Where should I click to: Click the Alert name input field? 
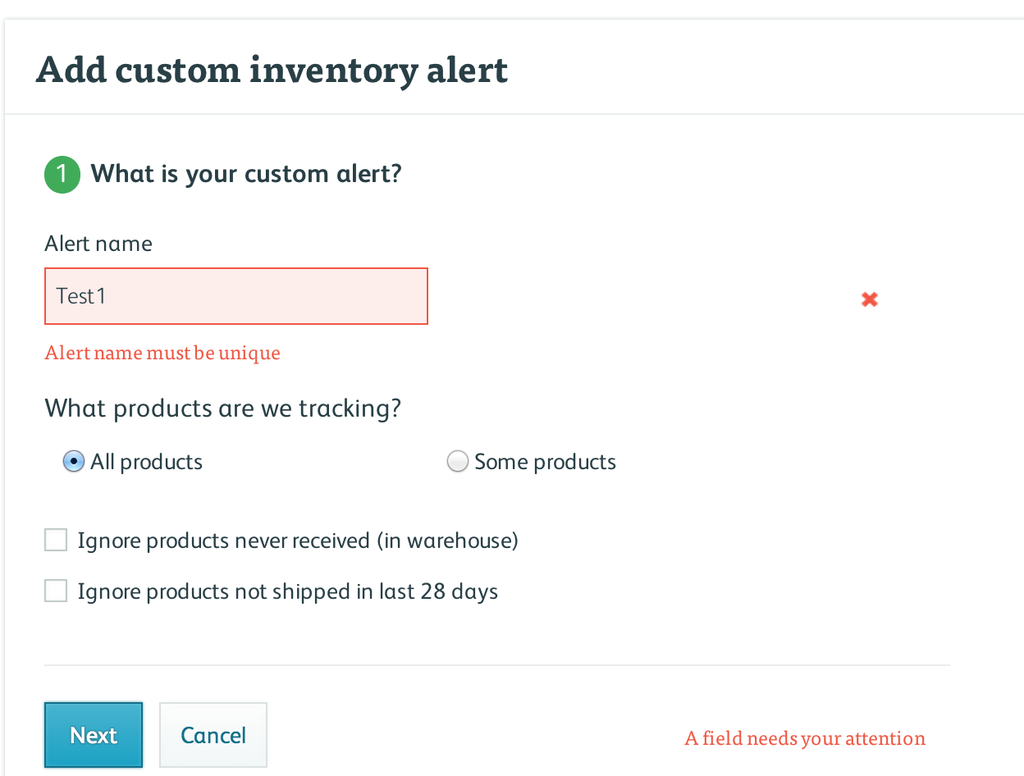[236, 296]
